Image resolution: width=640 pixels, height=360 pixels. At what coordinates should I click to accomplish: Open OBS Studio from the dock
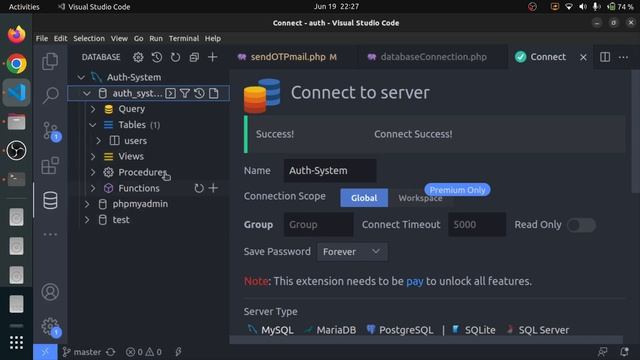tap(16, 151)
